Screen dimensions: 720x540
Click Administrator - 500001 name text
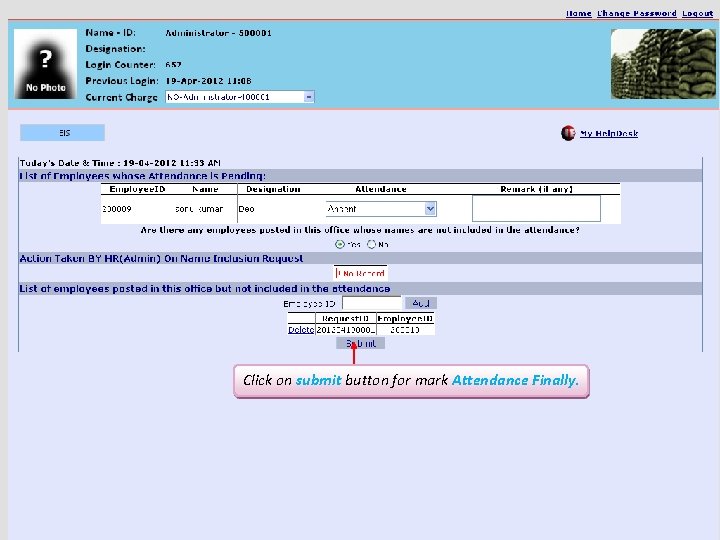(218, 33)
